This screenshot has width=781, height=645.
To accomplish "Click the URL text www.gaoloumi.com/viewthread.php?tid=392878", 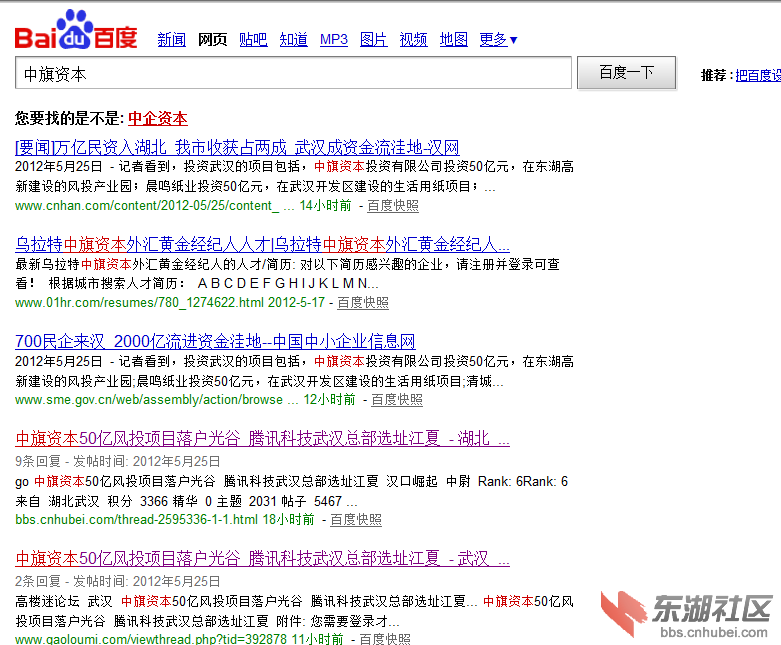I will (x=151, y=639).
